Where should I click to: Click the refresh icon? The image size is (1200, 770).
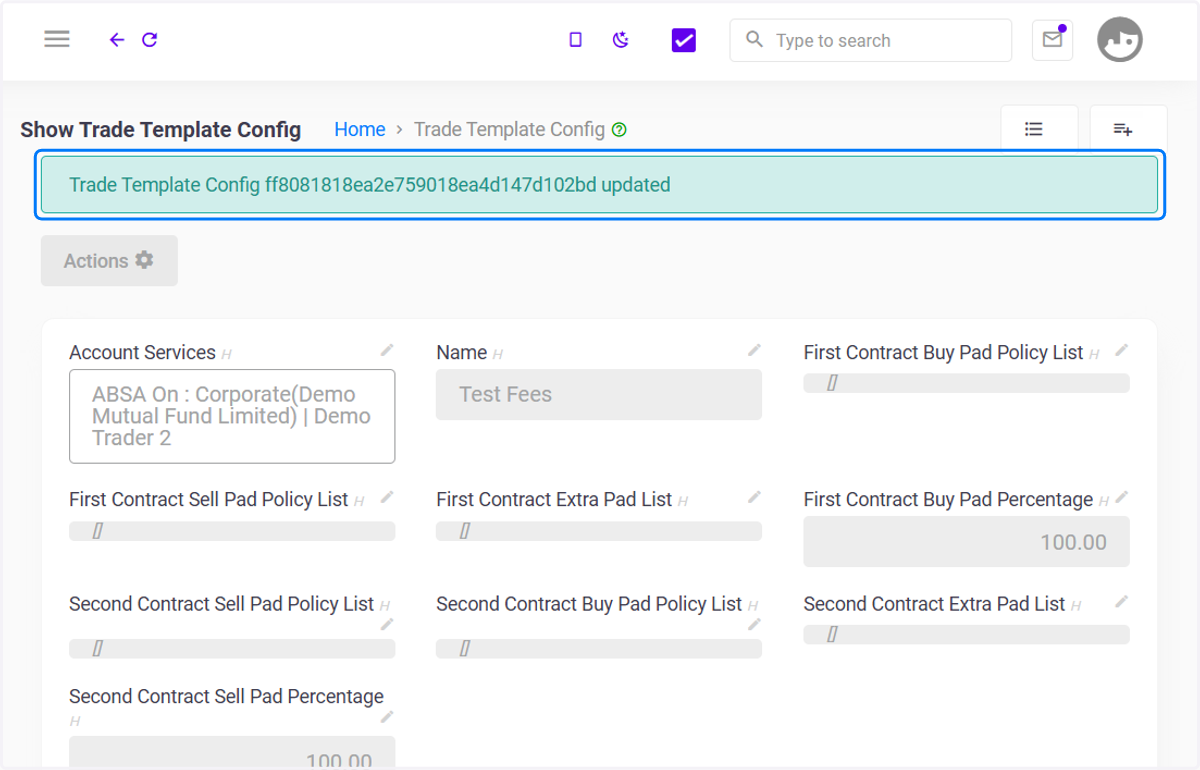pyautogui.click(x=150, y=40)
